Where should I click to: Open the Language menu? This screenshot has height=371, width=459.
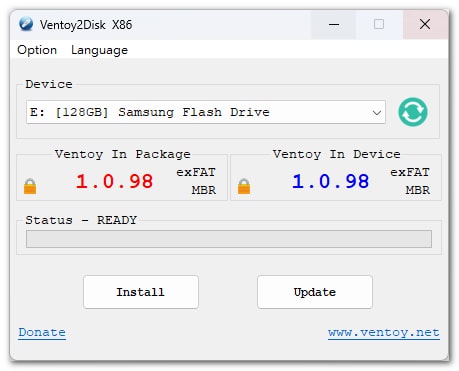pyautogui.click(x=99, y=50)
